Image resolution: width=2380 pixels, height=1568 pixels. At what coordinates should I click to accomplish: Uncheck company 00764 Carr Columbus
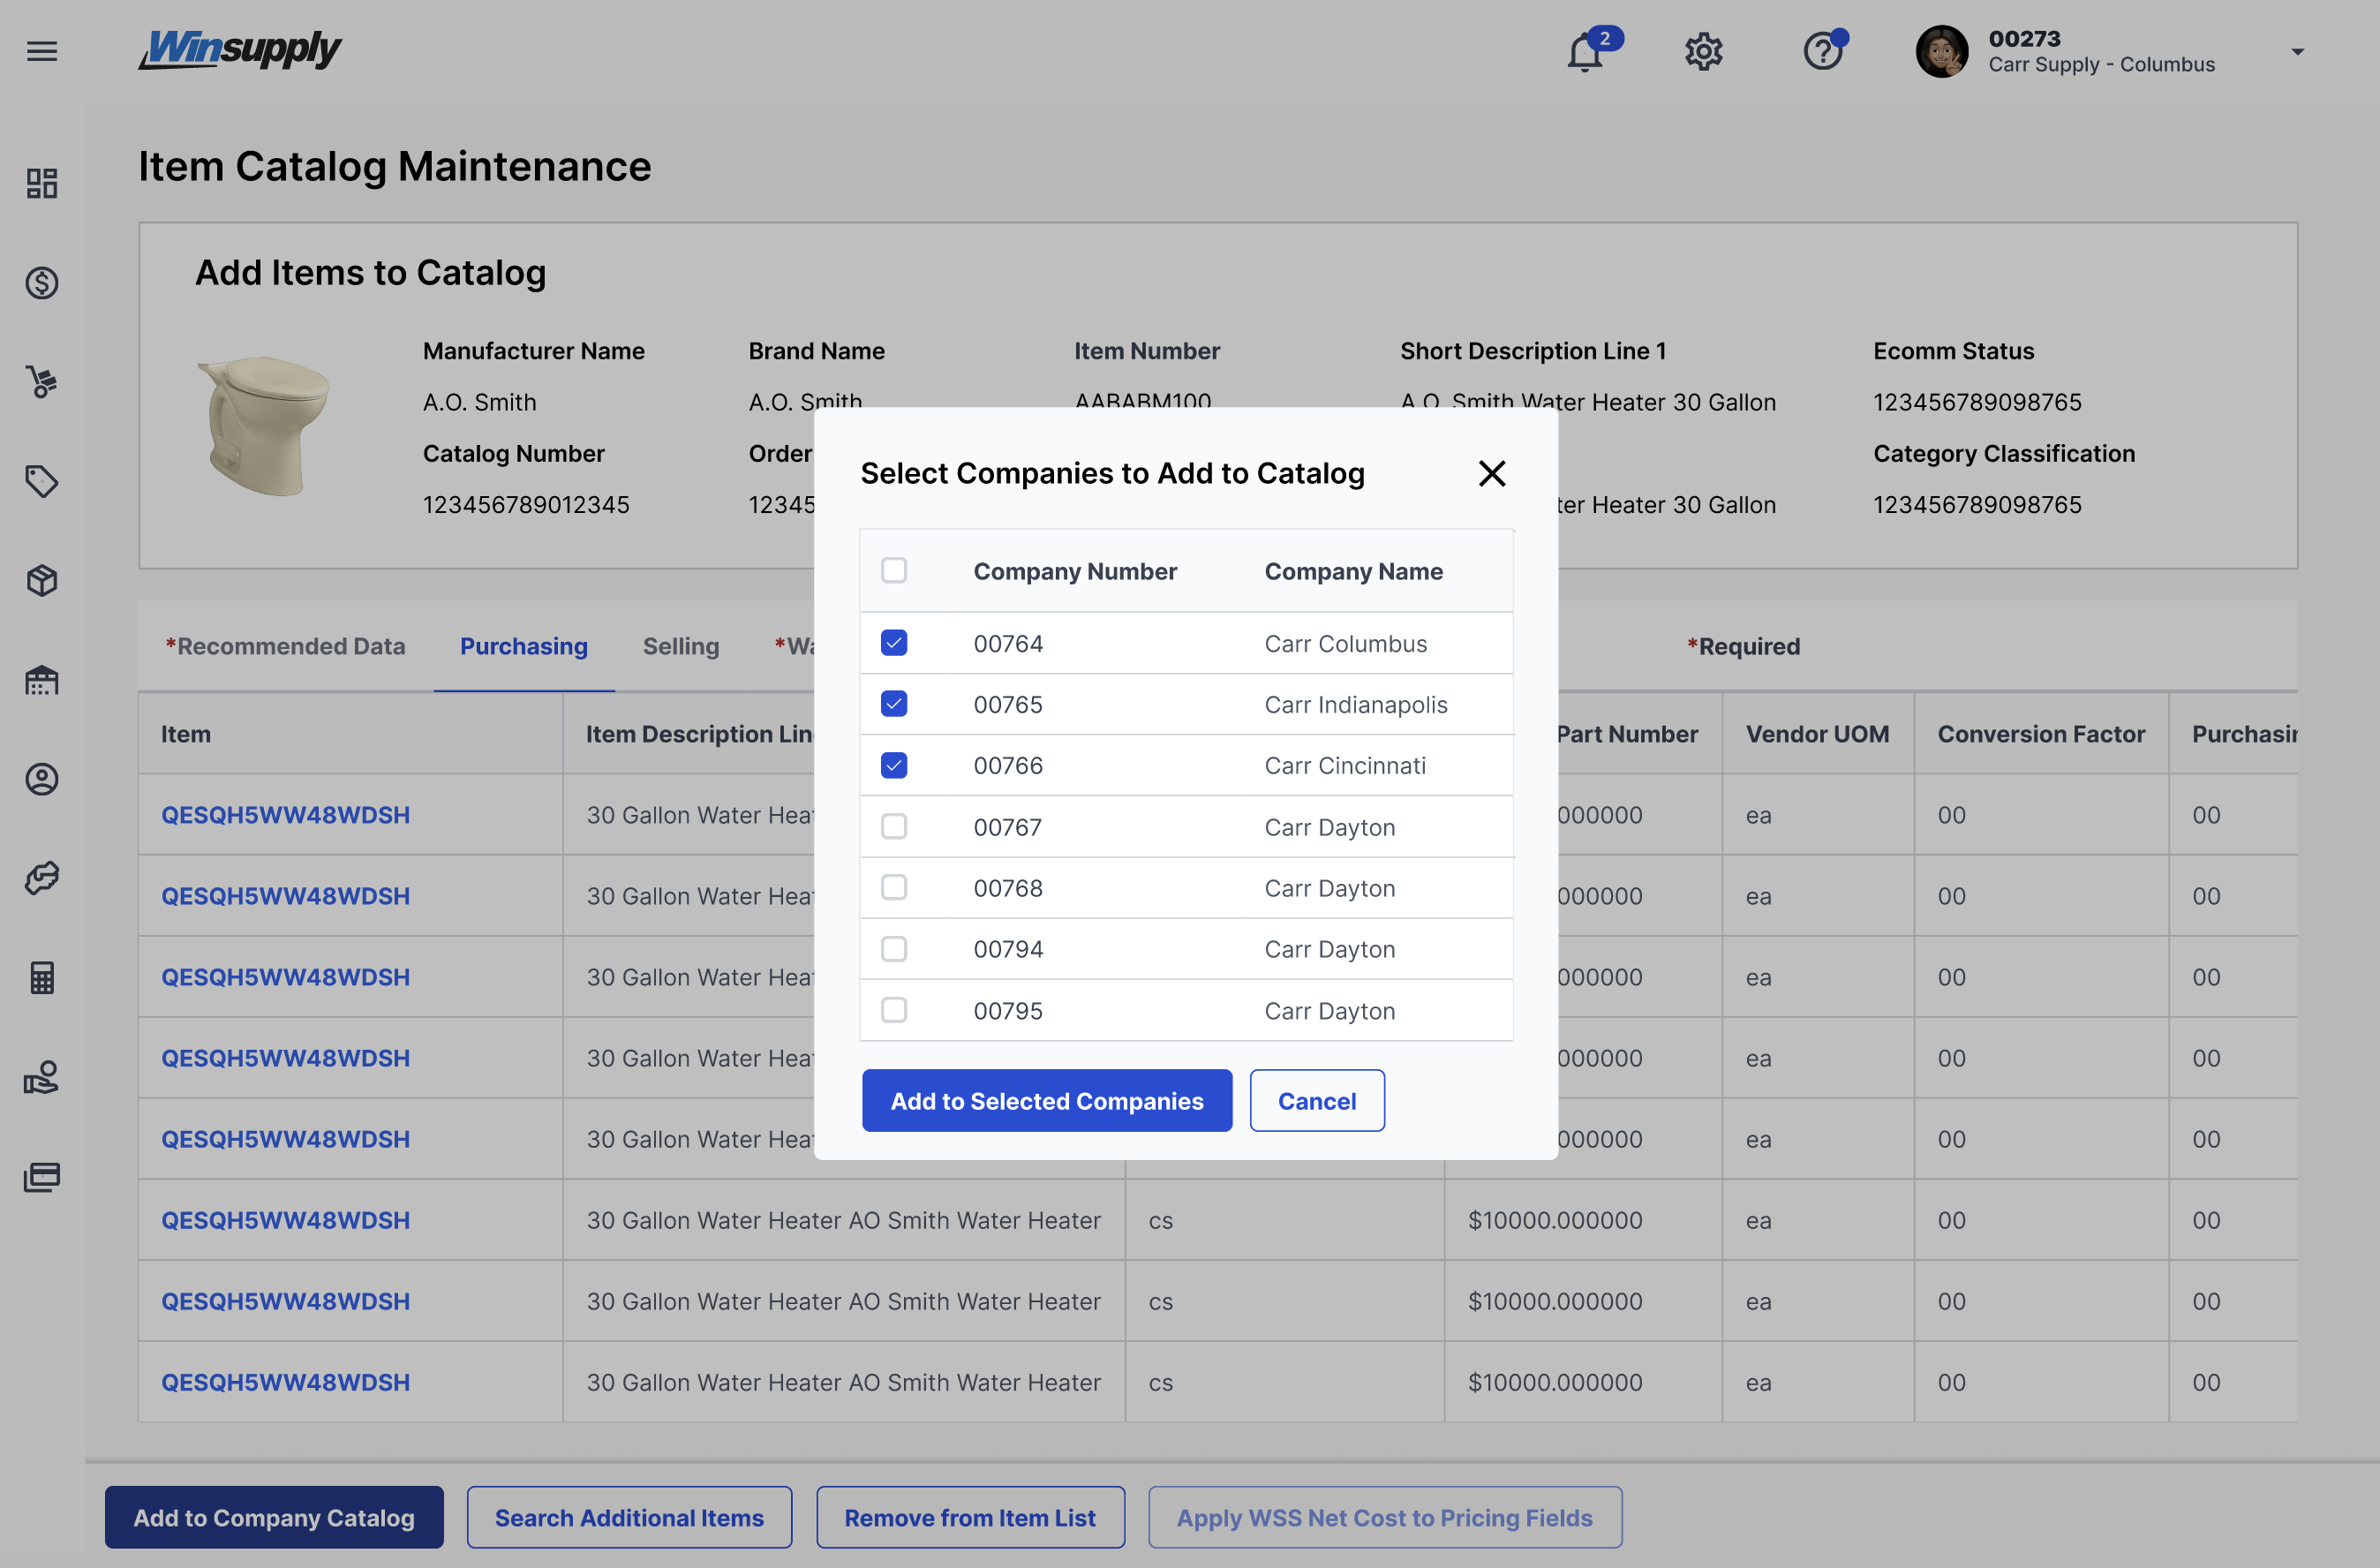point(894,643)
